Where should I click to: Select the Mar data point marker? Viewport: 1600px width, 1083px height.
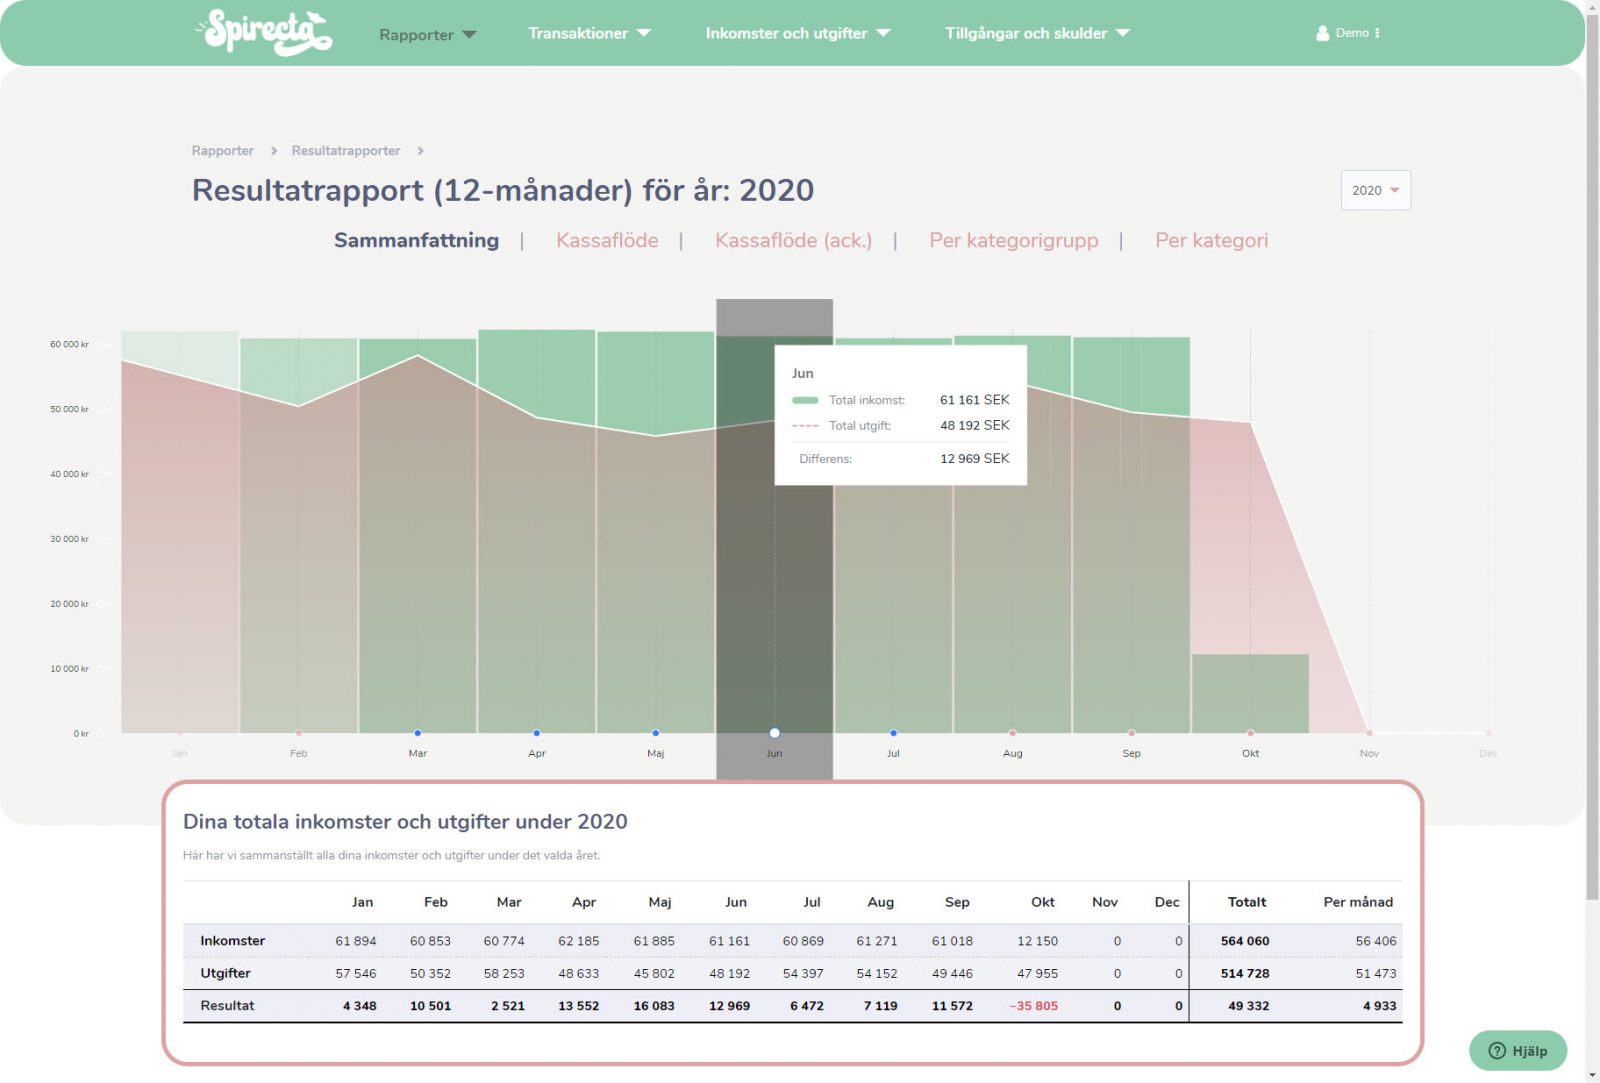(x=418, y=732)
